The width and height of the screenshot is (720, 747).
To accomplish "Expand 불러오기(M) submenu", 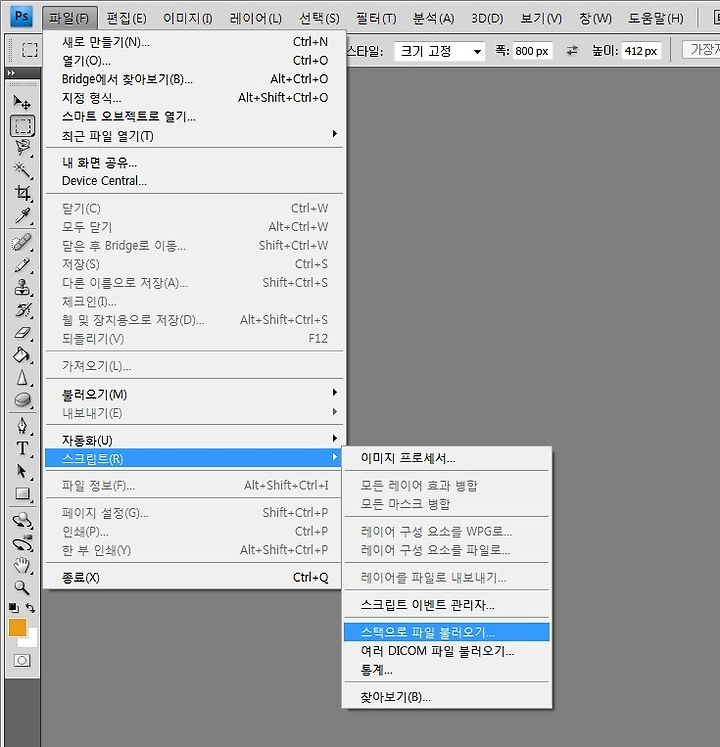I will point(194,394).
